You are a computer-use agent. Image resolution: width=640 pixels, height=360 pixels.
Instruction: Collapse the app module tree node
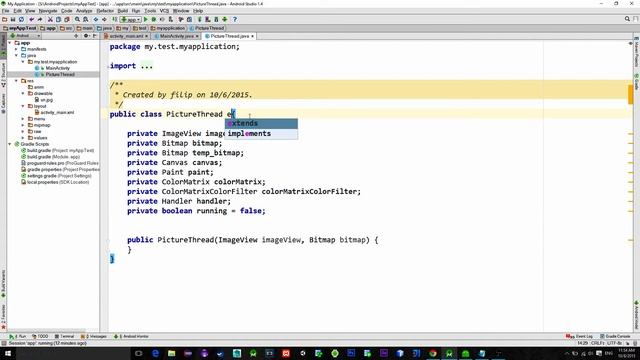(x=10, y=43)
